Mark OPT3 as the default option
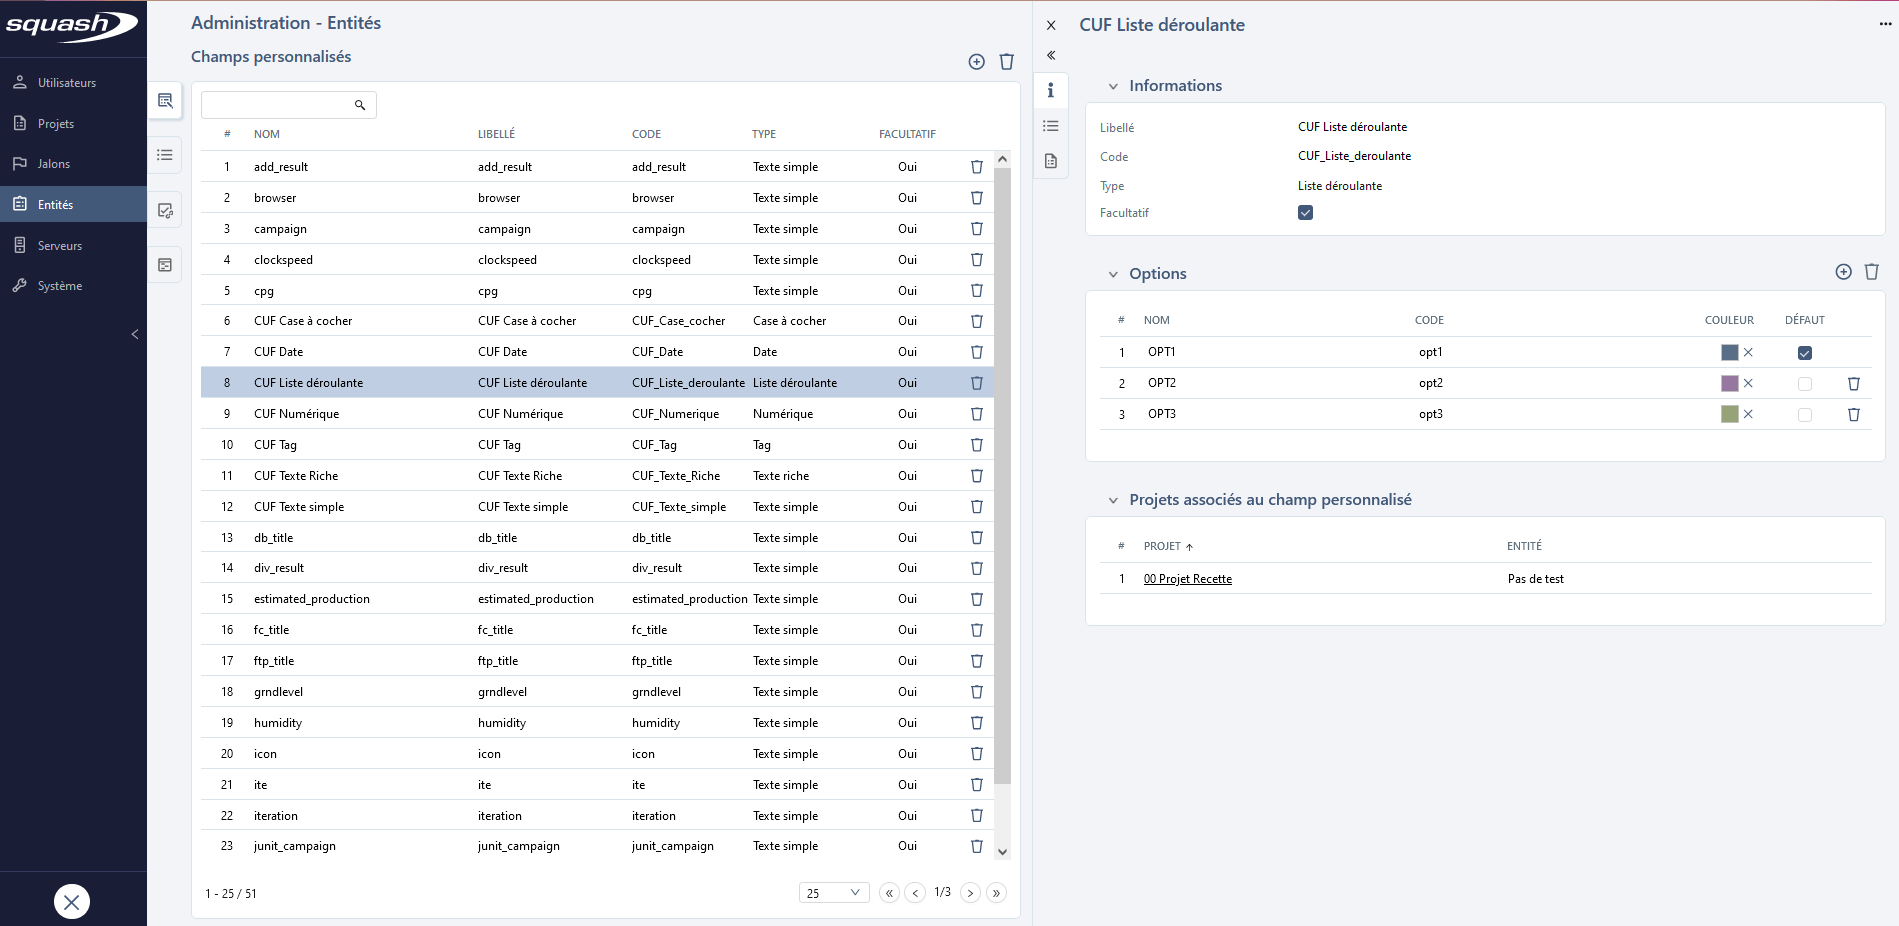 click(x=1804, y=415)
